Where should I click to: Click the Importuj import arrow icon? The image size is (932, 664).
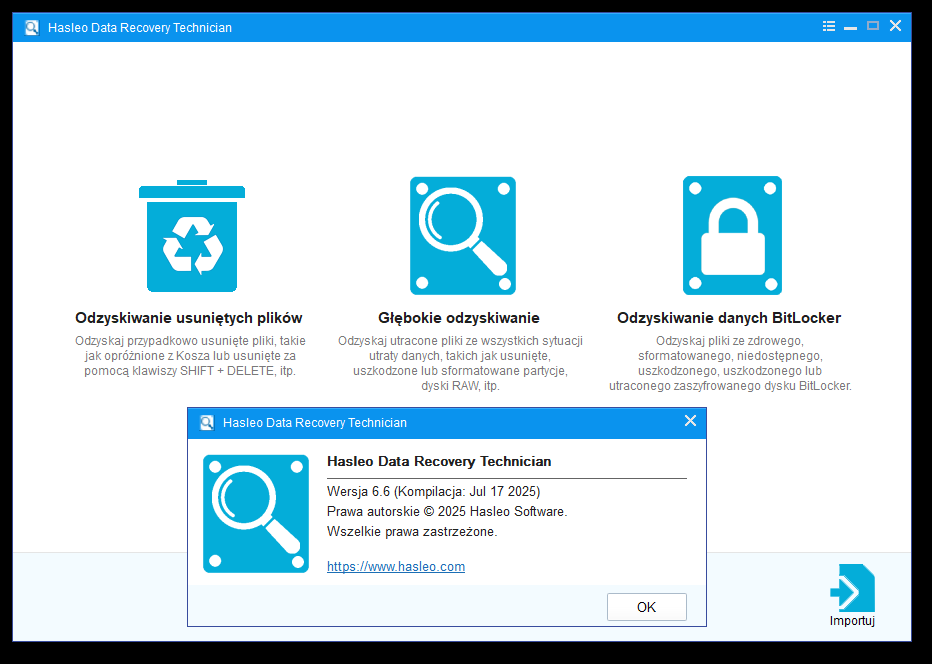[852, 587]
